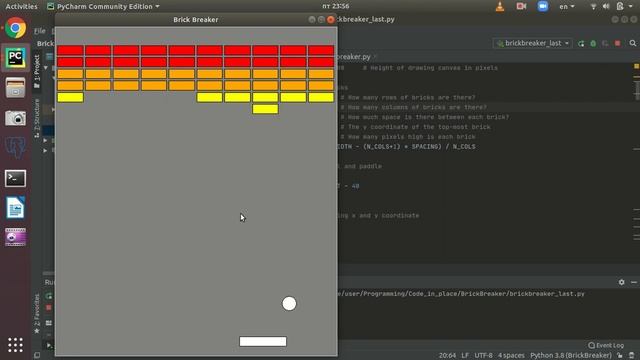Click the 4 spaces indent setting
This screenshot has width=640, height=360.
(x=511, y=356)
